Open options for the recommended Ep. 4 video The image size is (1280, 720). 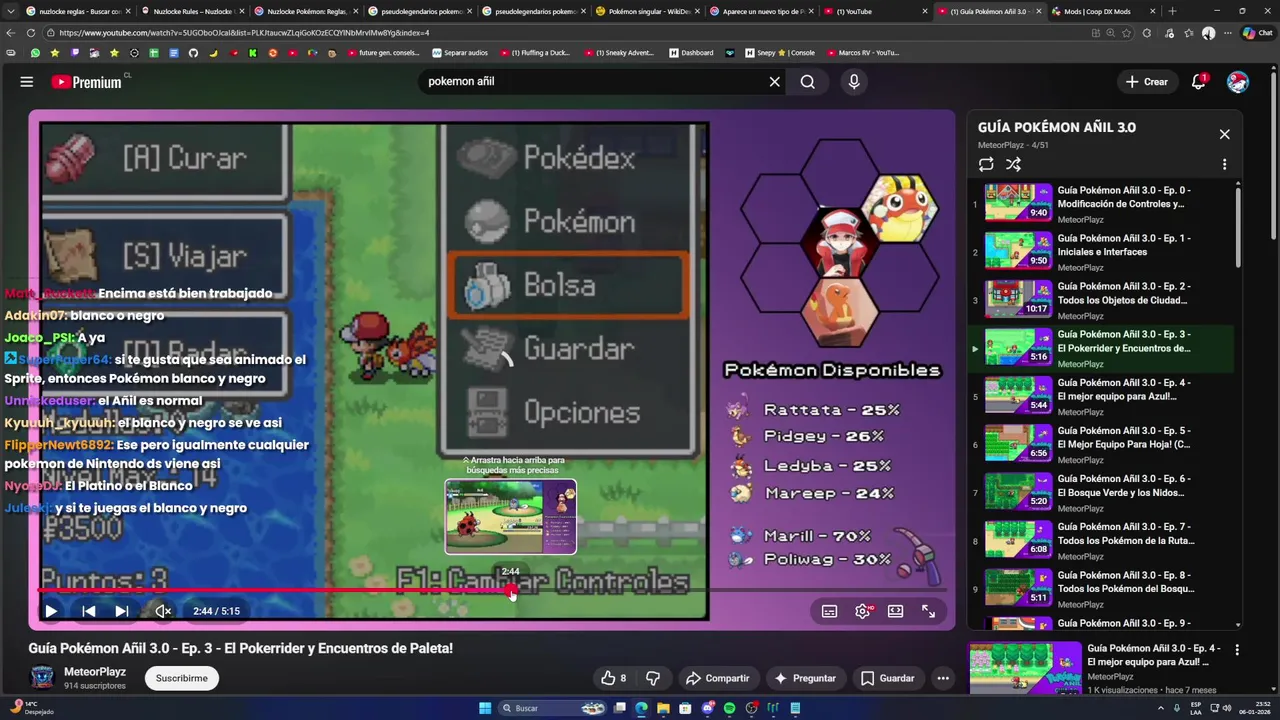[1237, 650]
